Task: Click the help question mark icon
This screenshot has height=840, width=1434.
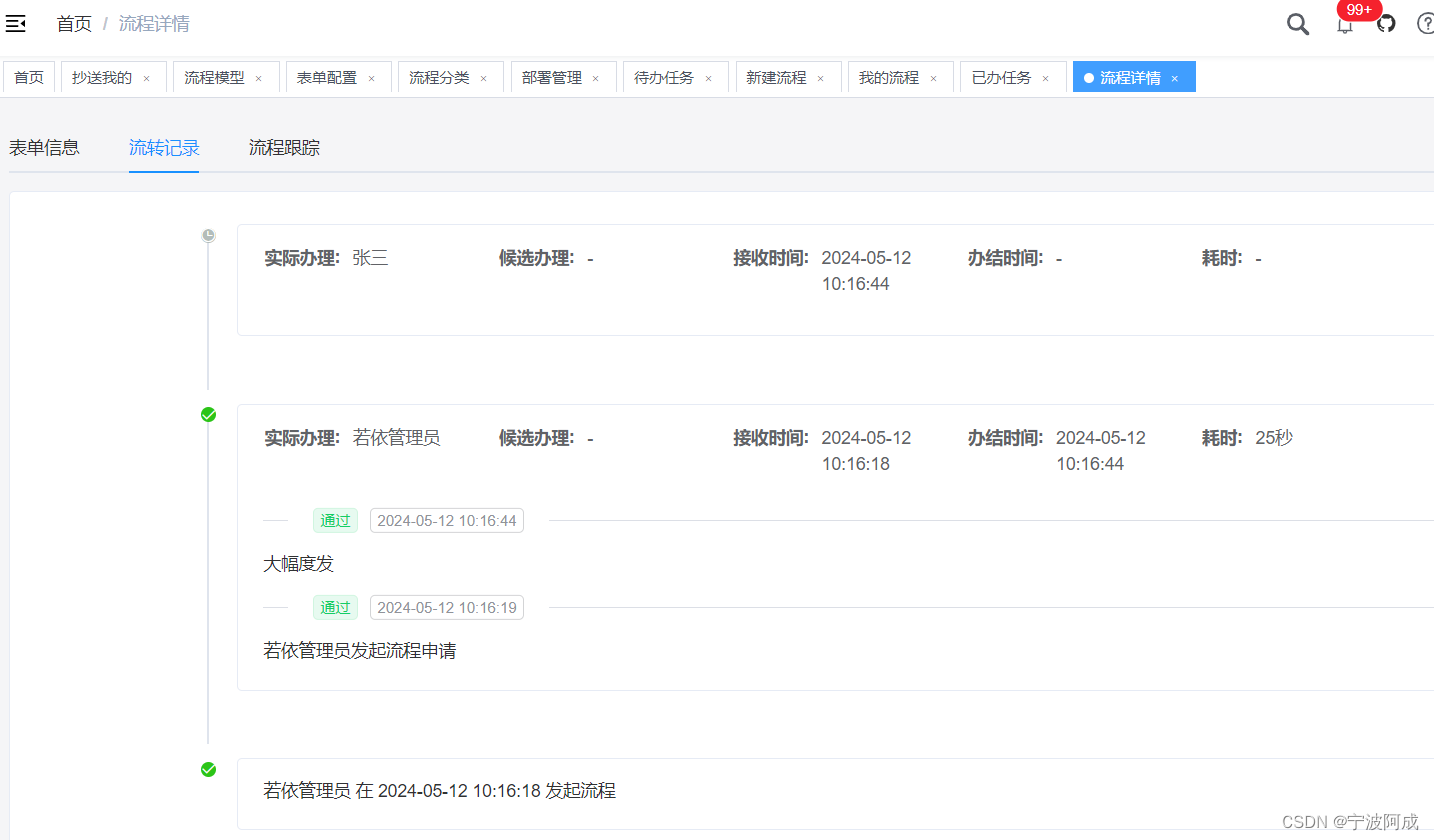Action: click(1426, 23)
